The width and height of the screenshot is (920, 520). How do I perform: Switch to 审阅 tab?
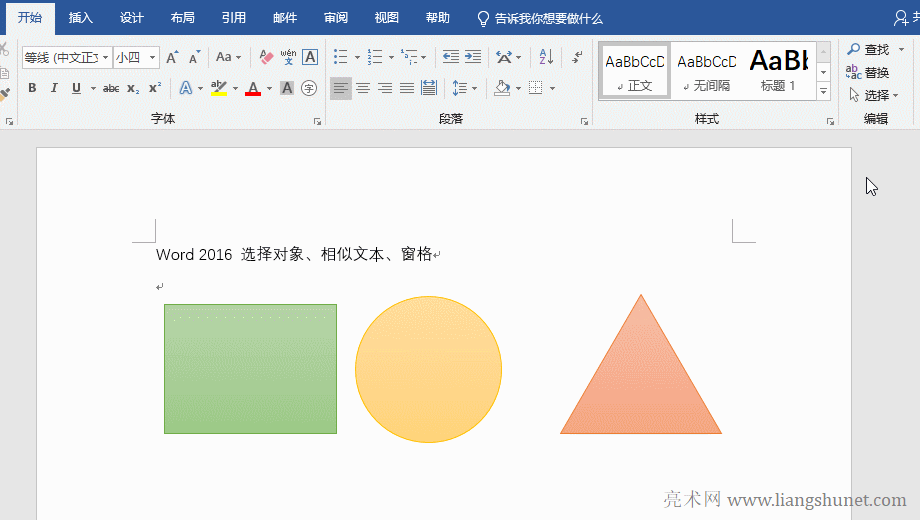(x=336, y=18)
